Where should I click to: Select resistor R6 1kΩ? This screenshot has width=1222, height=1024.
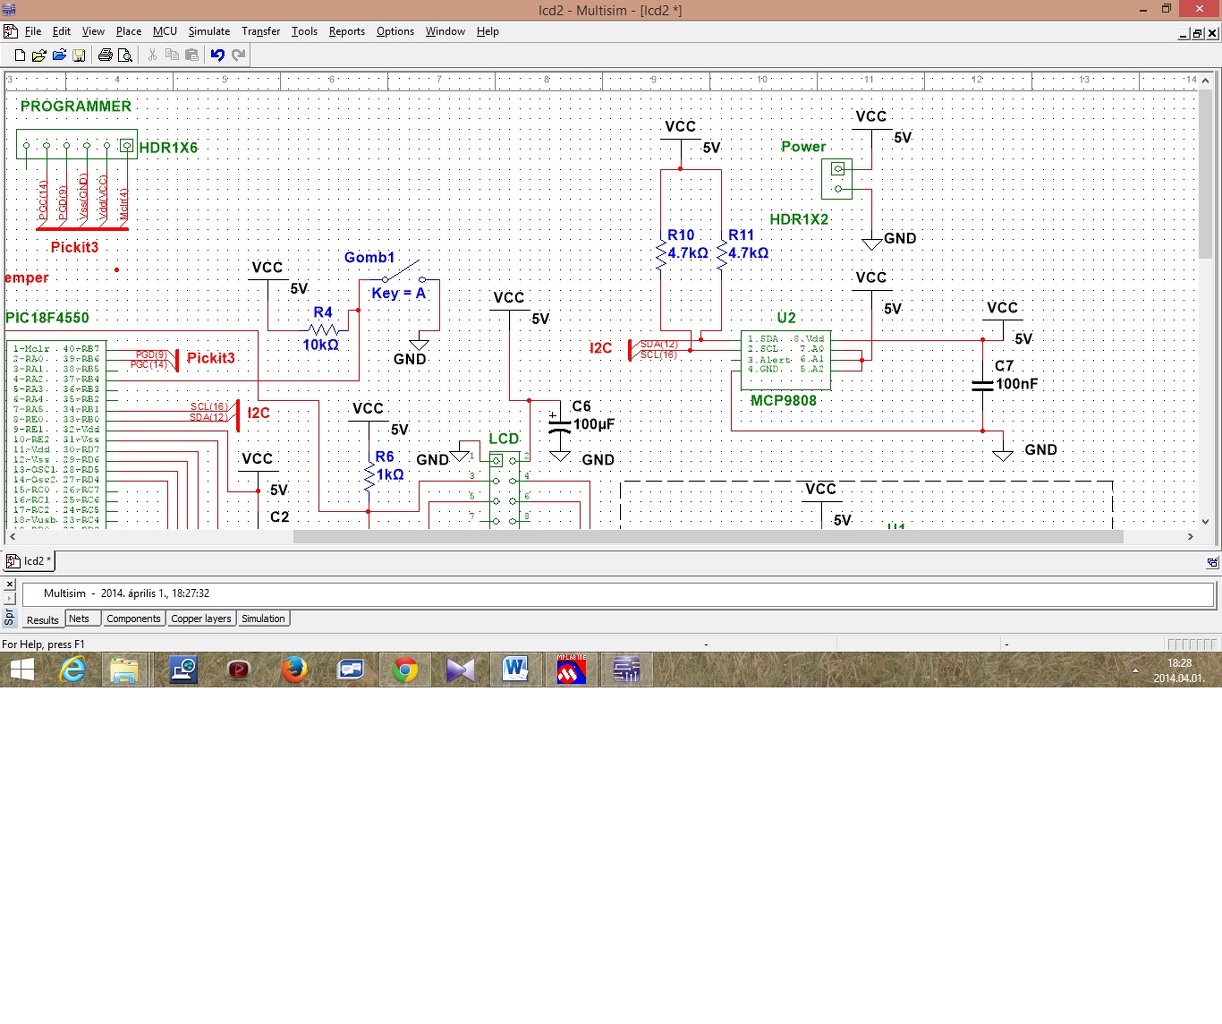click(369, 476)
